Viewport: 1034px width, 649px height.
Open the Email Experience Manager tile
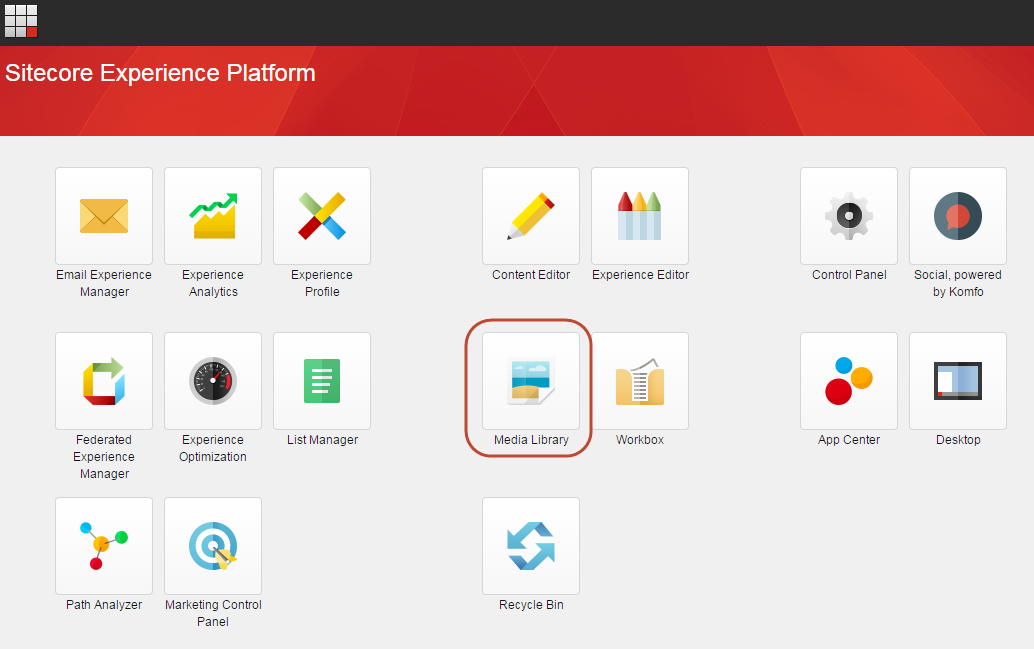click(x=104, y=216)
